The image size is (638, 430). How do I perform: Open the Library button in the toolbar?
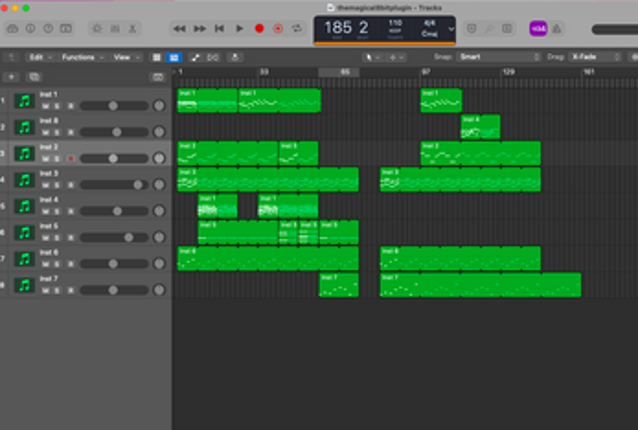point(11,29)
